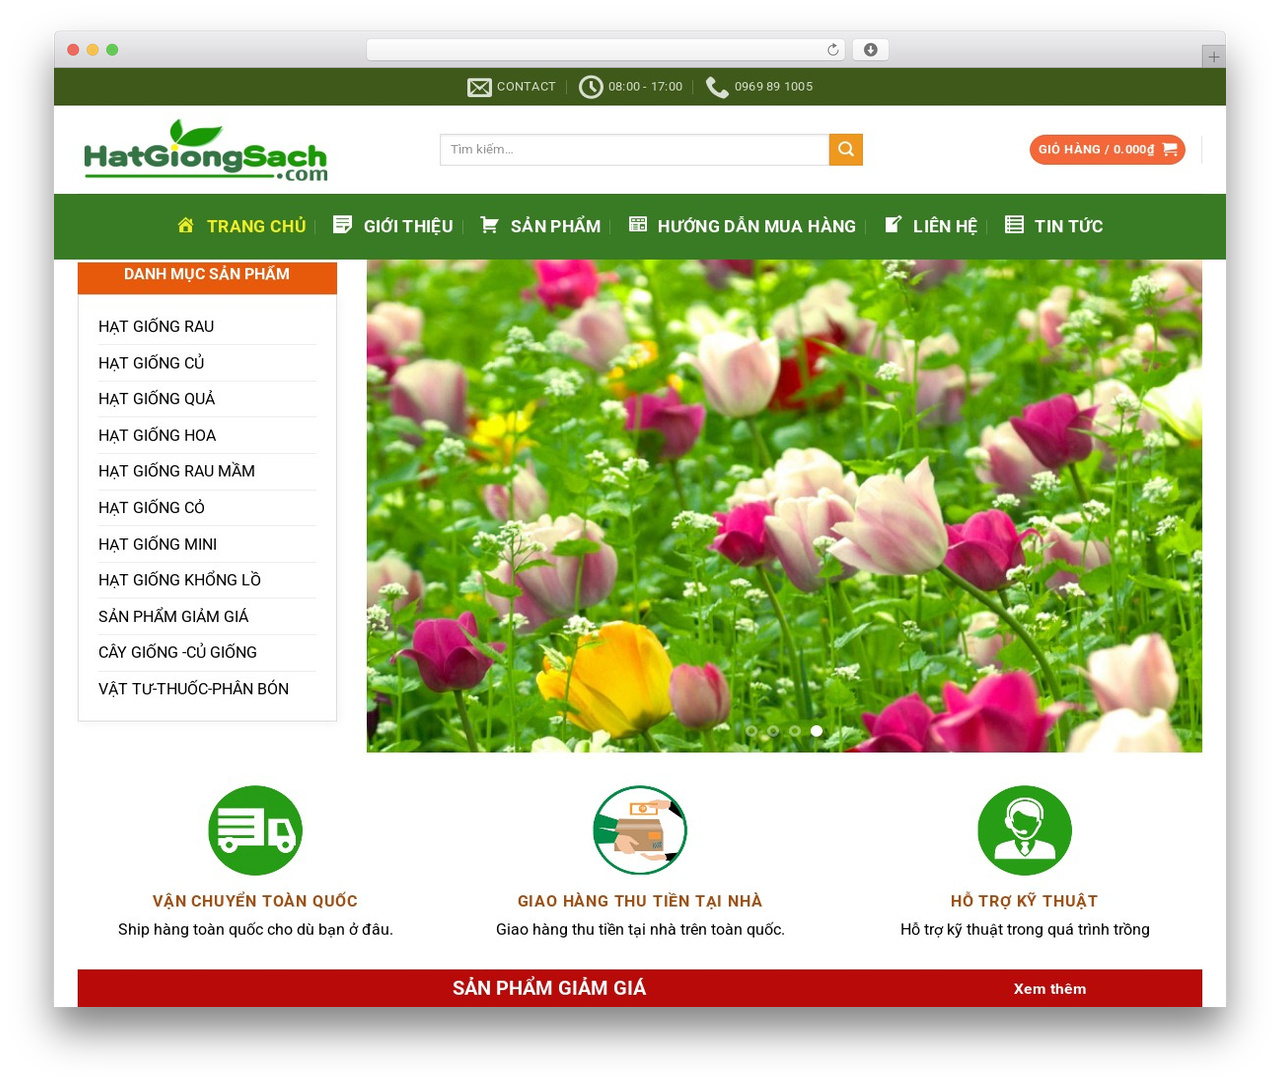
Task: Click the CONTACT link in top bar
Action: (x=526, y=87)
